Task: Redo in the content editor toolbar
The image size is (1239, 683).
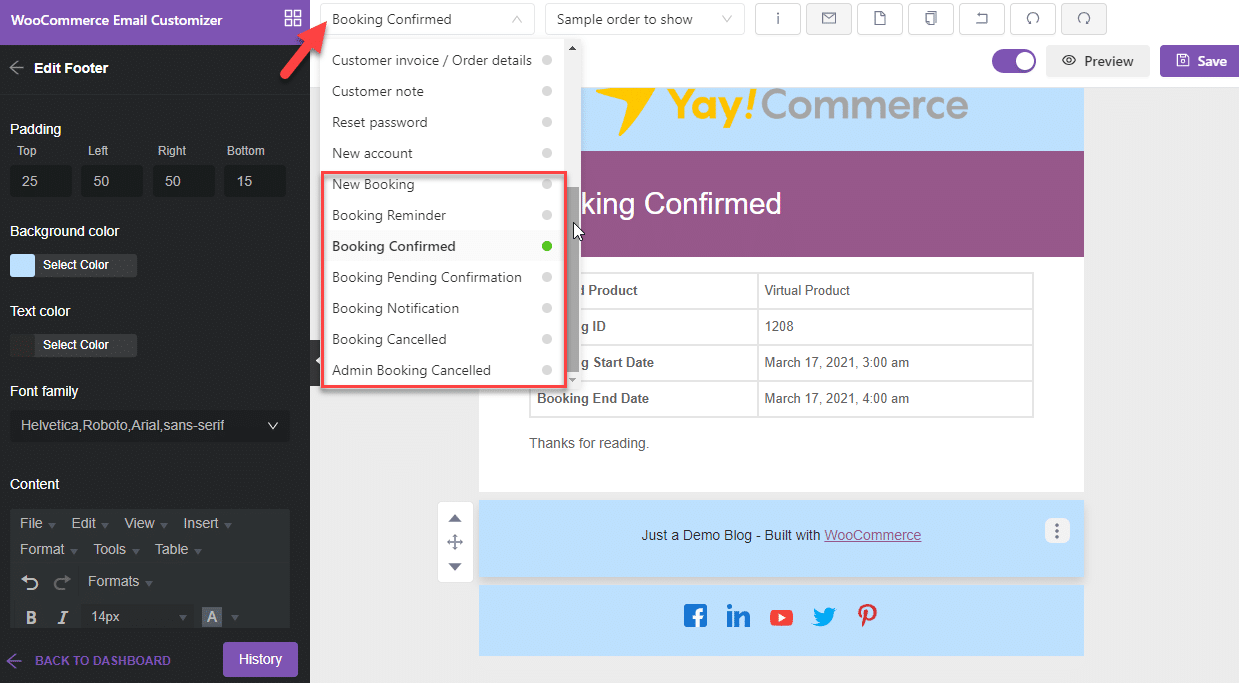Action: [x=62, y=582]
